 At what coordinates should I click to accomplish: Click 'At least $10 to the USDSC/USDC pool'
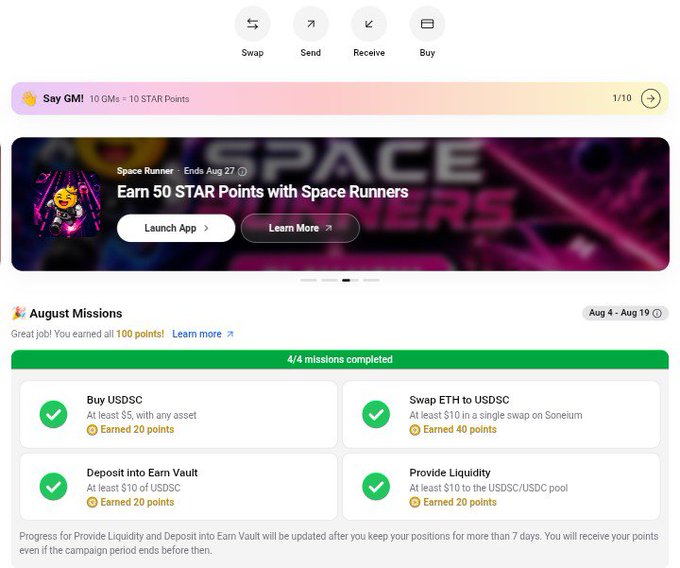pyautogui.click(x=488, y=488)
